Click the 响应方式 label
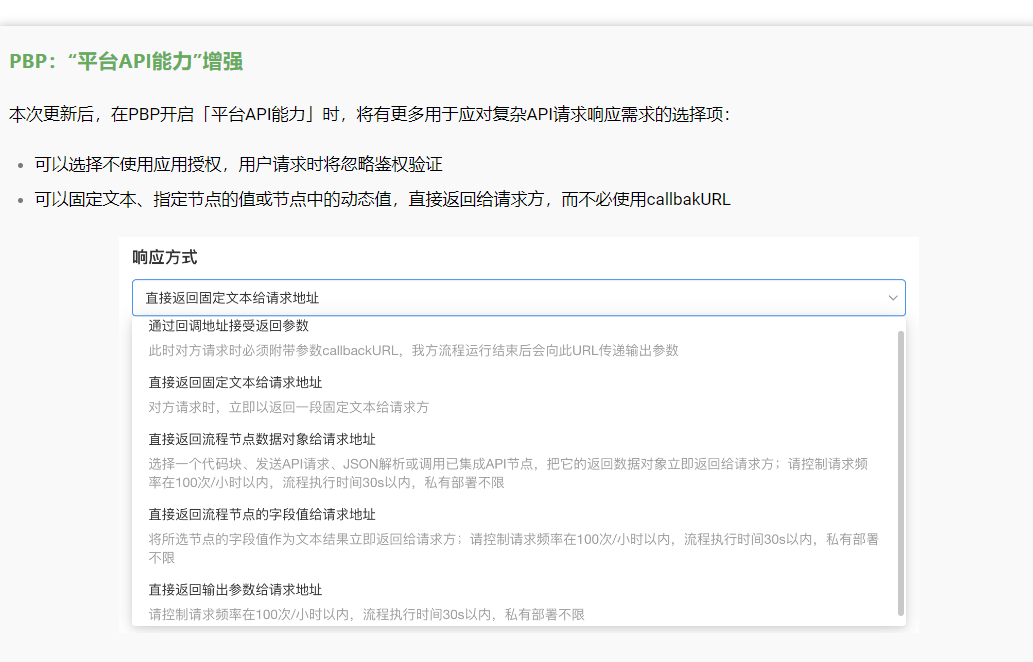1033x662 pixels. coord(165,257)
